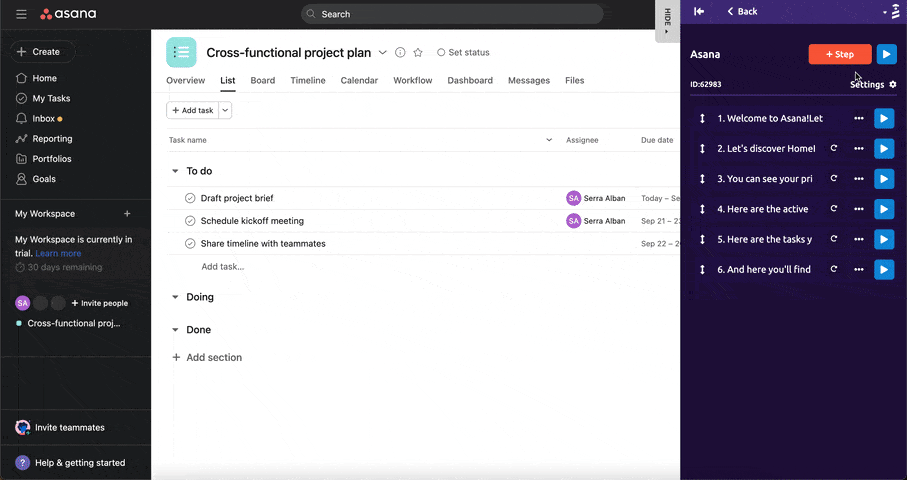
Task: Play step 3 You can see your pri
Action: tap(884, 179)
